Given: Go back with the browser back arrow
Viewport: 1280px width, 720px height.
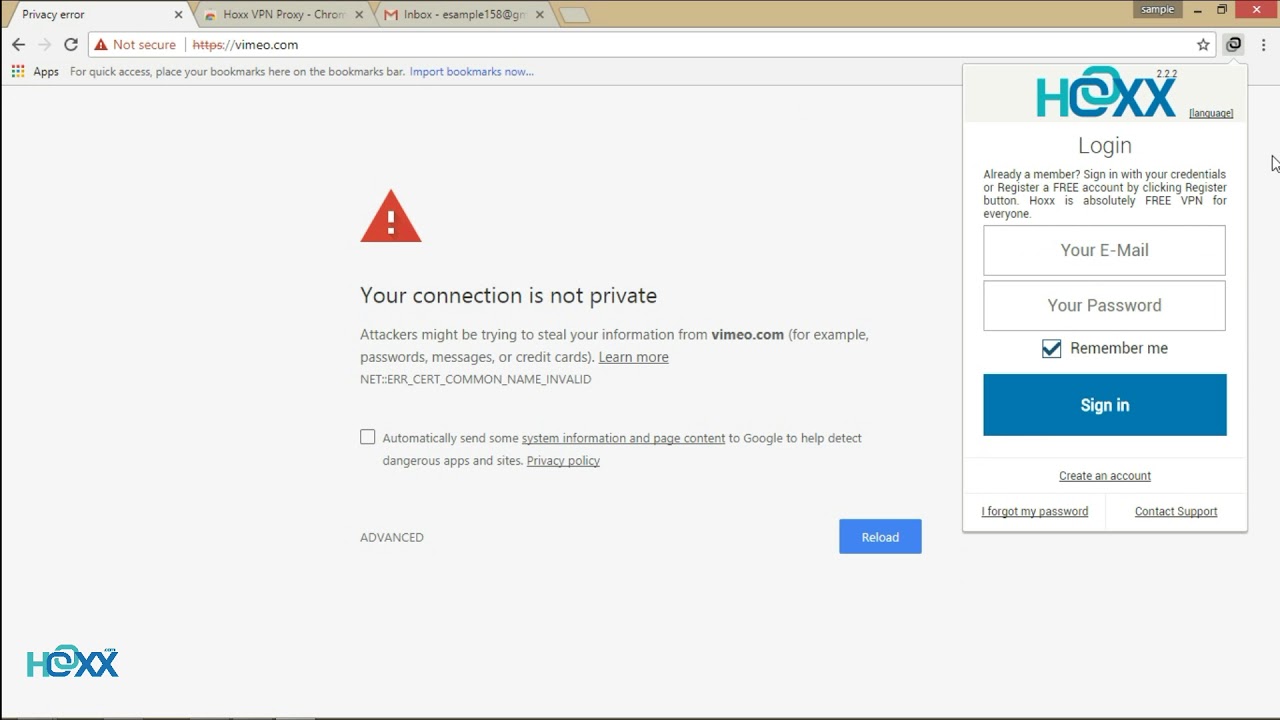Looking at the screenshot, I should coord(18,45).
